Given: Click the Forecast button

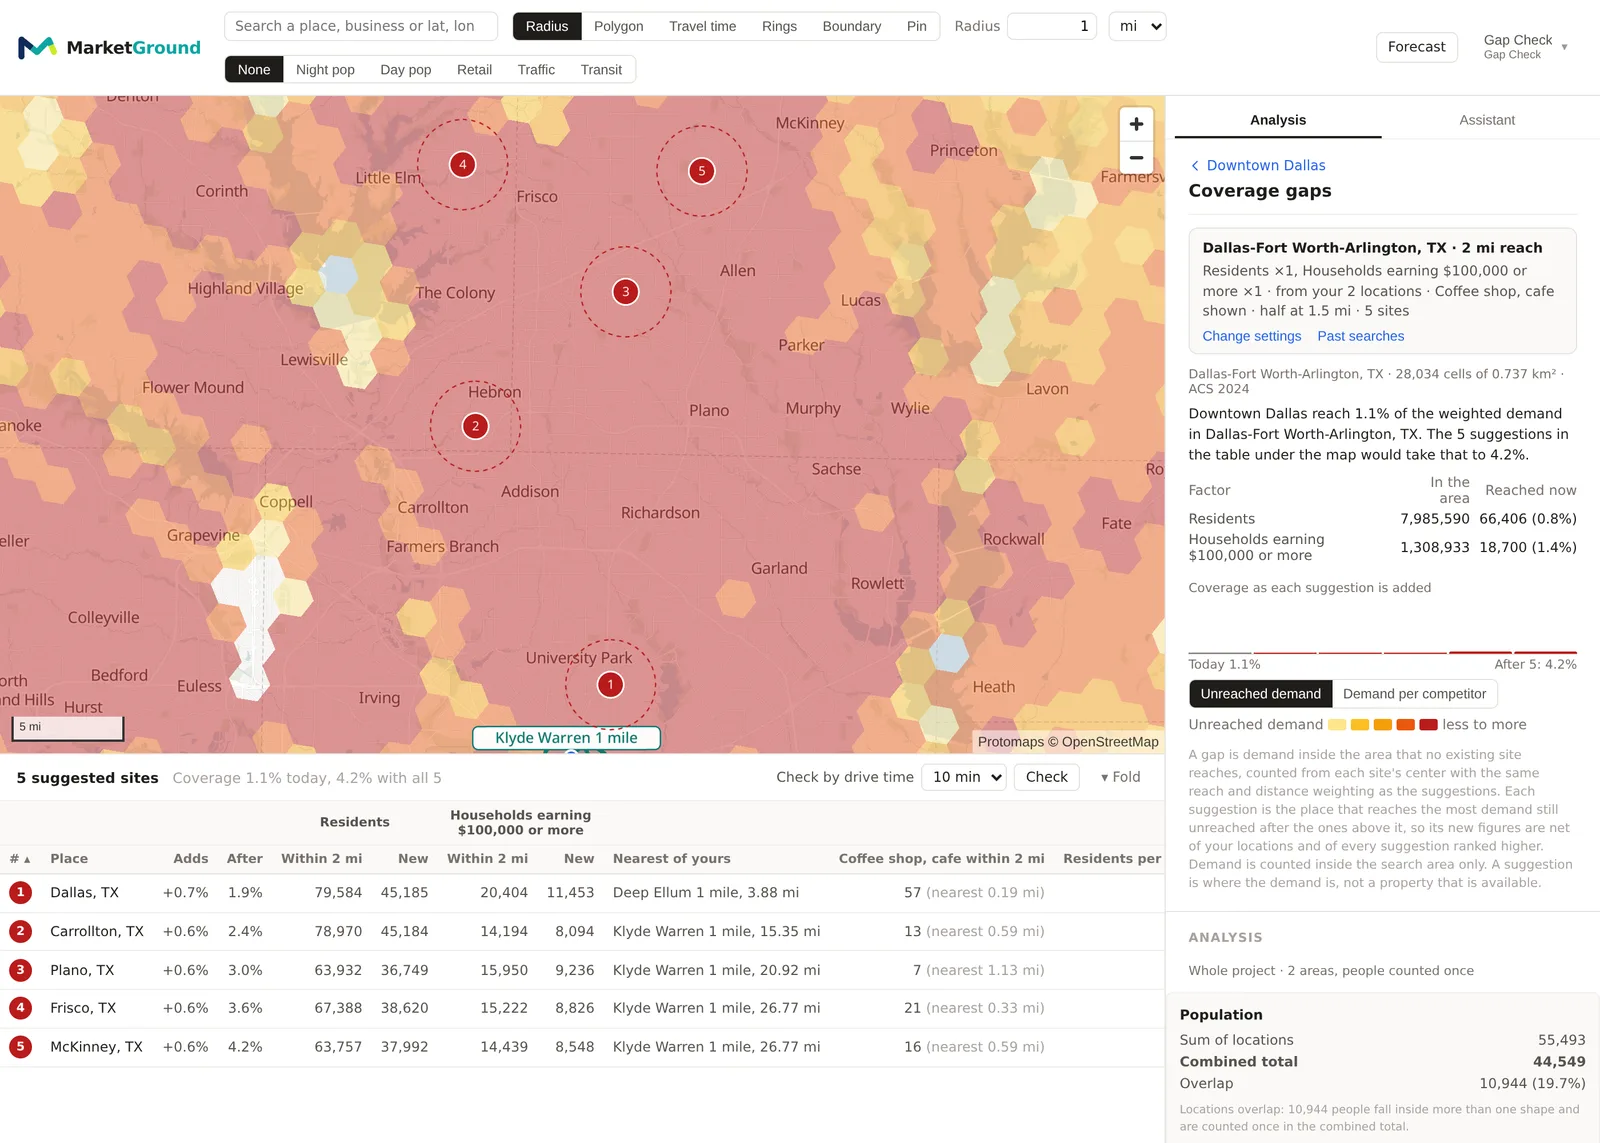Looking at the screenshot, I should [x=1416, y=47].
